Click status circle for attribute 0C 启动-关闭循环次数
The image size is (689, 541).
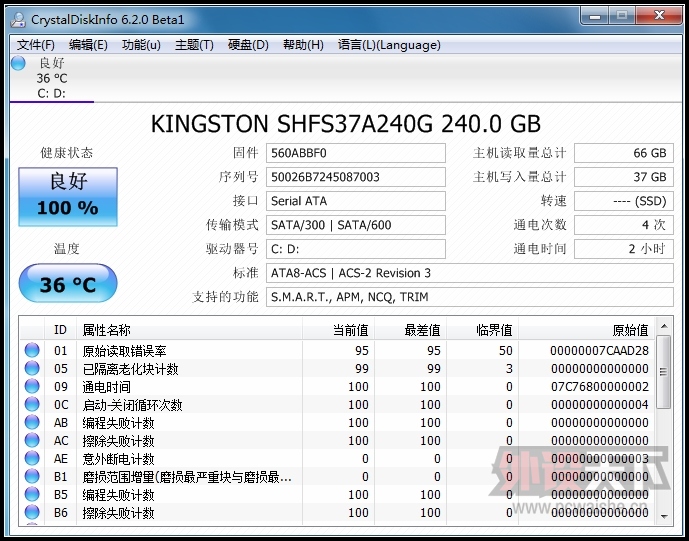point(32,404)
